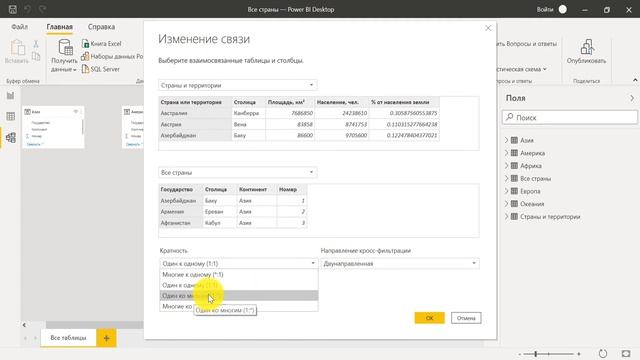Add new layout tab with plus
The width and height of the screenshot is (640, 360).
(107, 338)
